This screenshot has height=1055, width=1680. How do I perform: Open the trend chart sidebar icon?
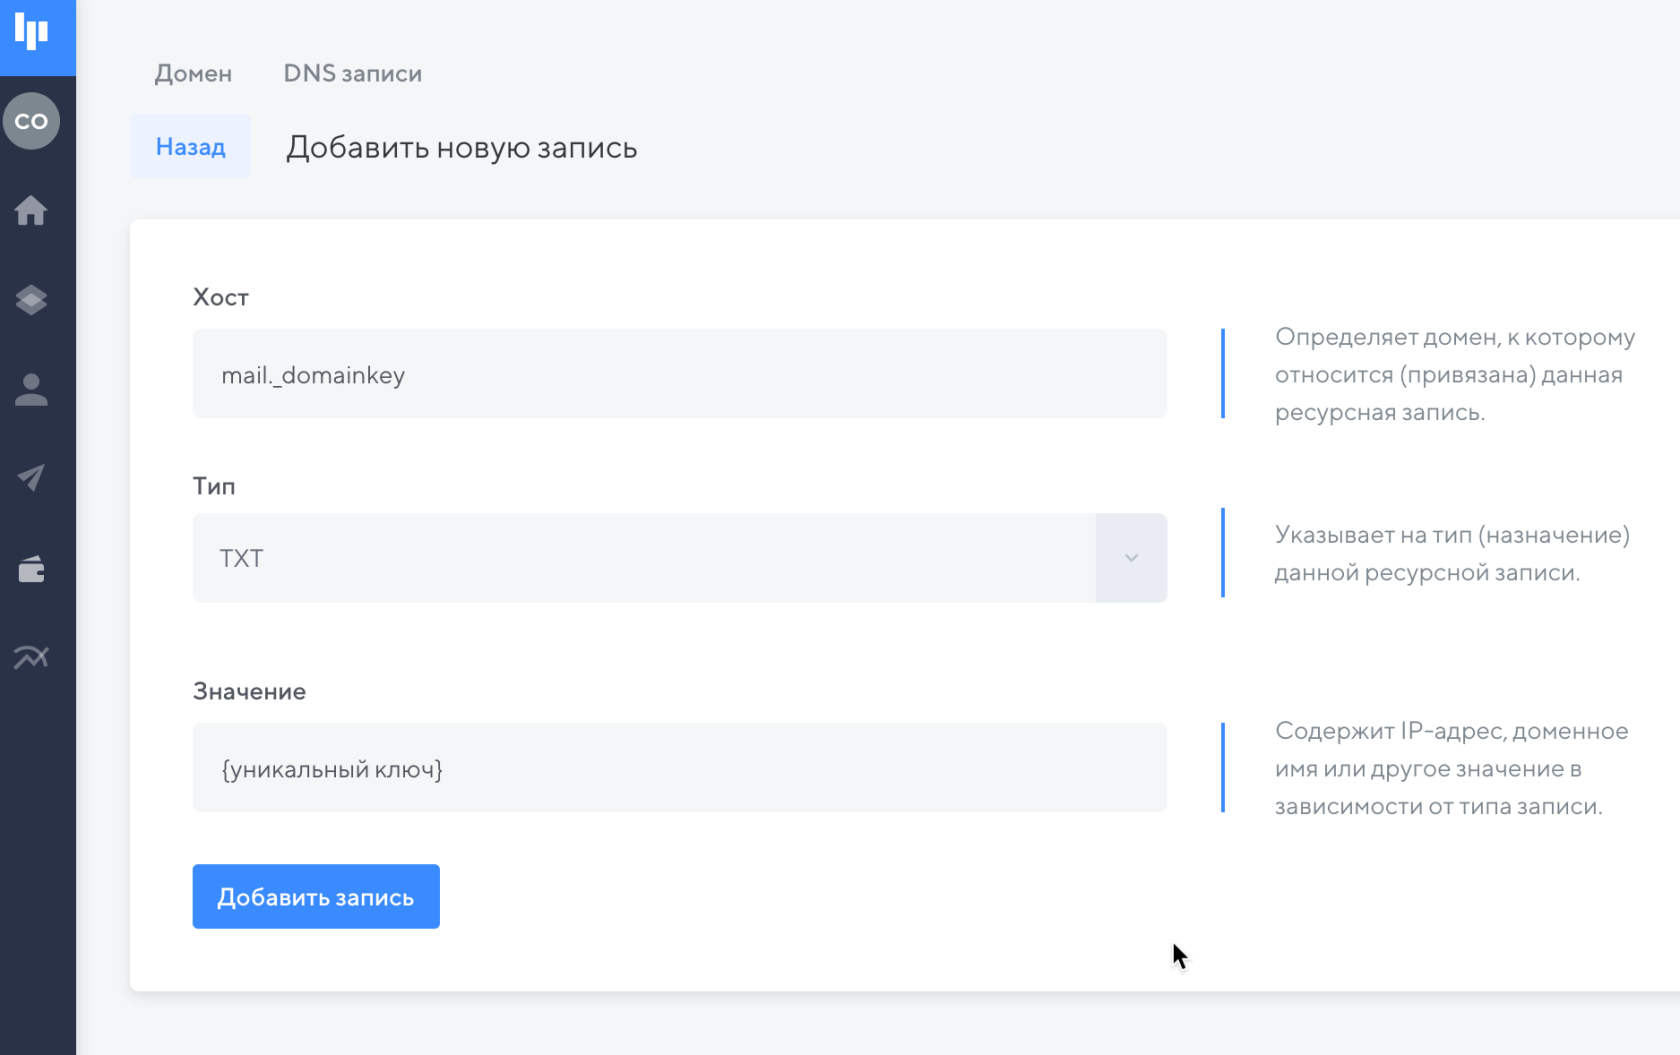pyautogui.click(x=31, y=657)
